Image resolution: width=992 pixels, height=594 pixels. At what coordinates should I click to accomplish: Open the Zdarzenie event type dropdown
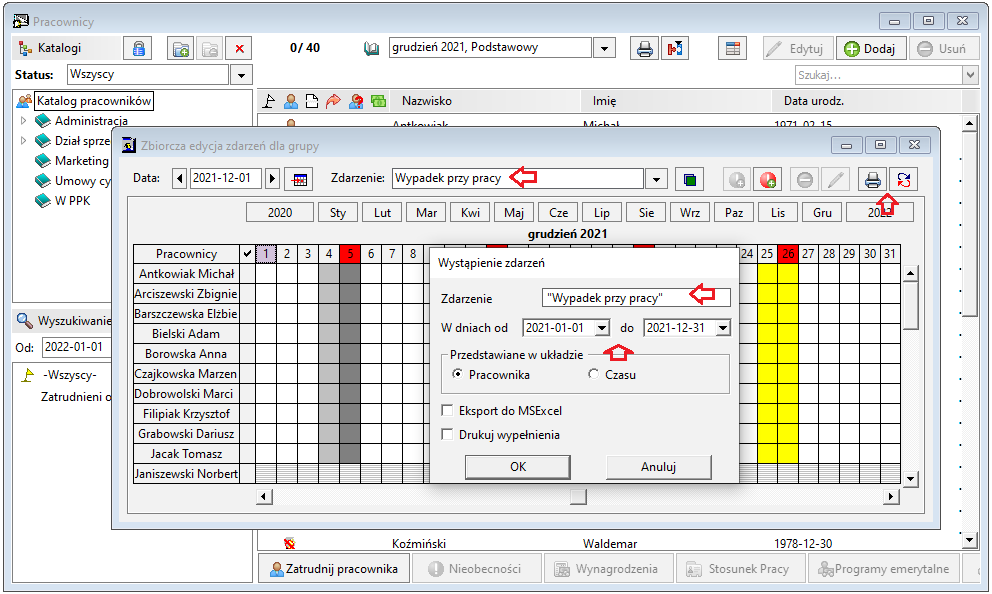[x=656, y=180]
